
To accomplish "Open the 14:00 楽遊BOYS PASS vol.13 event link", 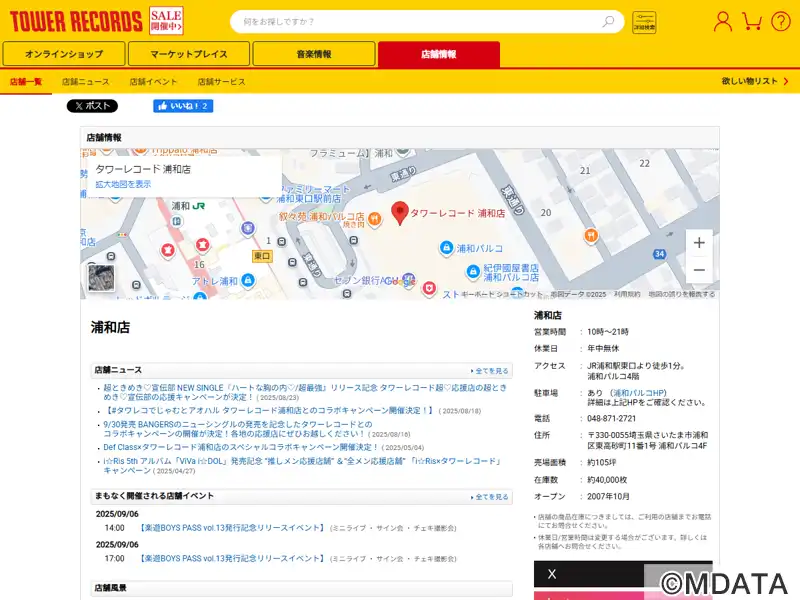I will click(x=233, y=528).
